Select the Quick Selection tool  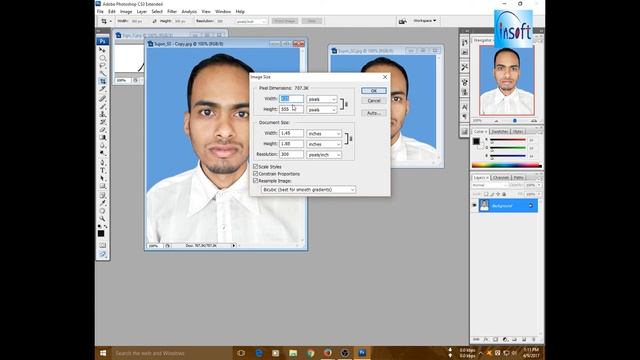(102, 73)
